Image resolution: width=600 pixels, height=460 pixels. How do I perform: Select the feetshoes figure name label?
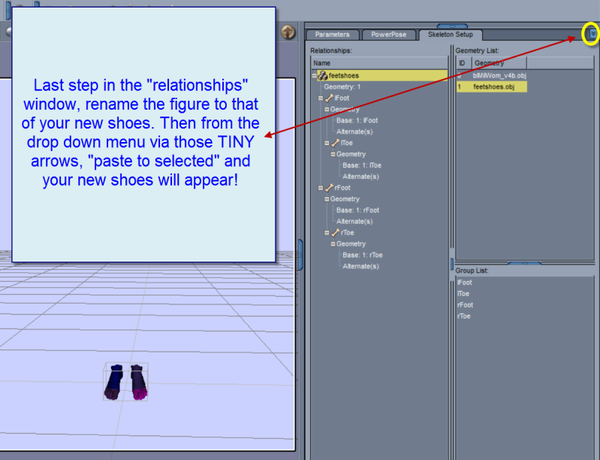tap(344, 76)
